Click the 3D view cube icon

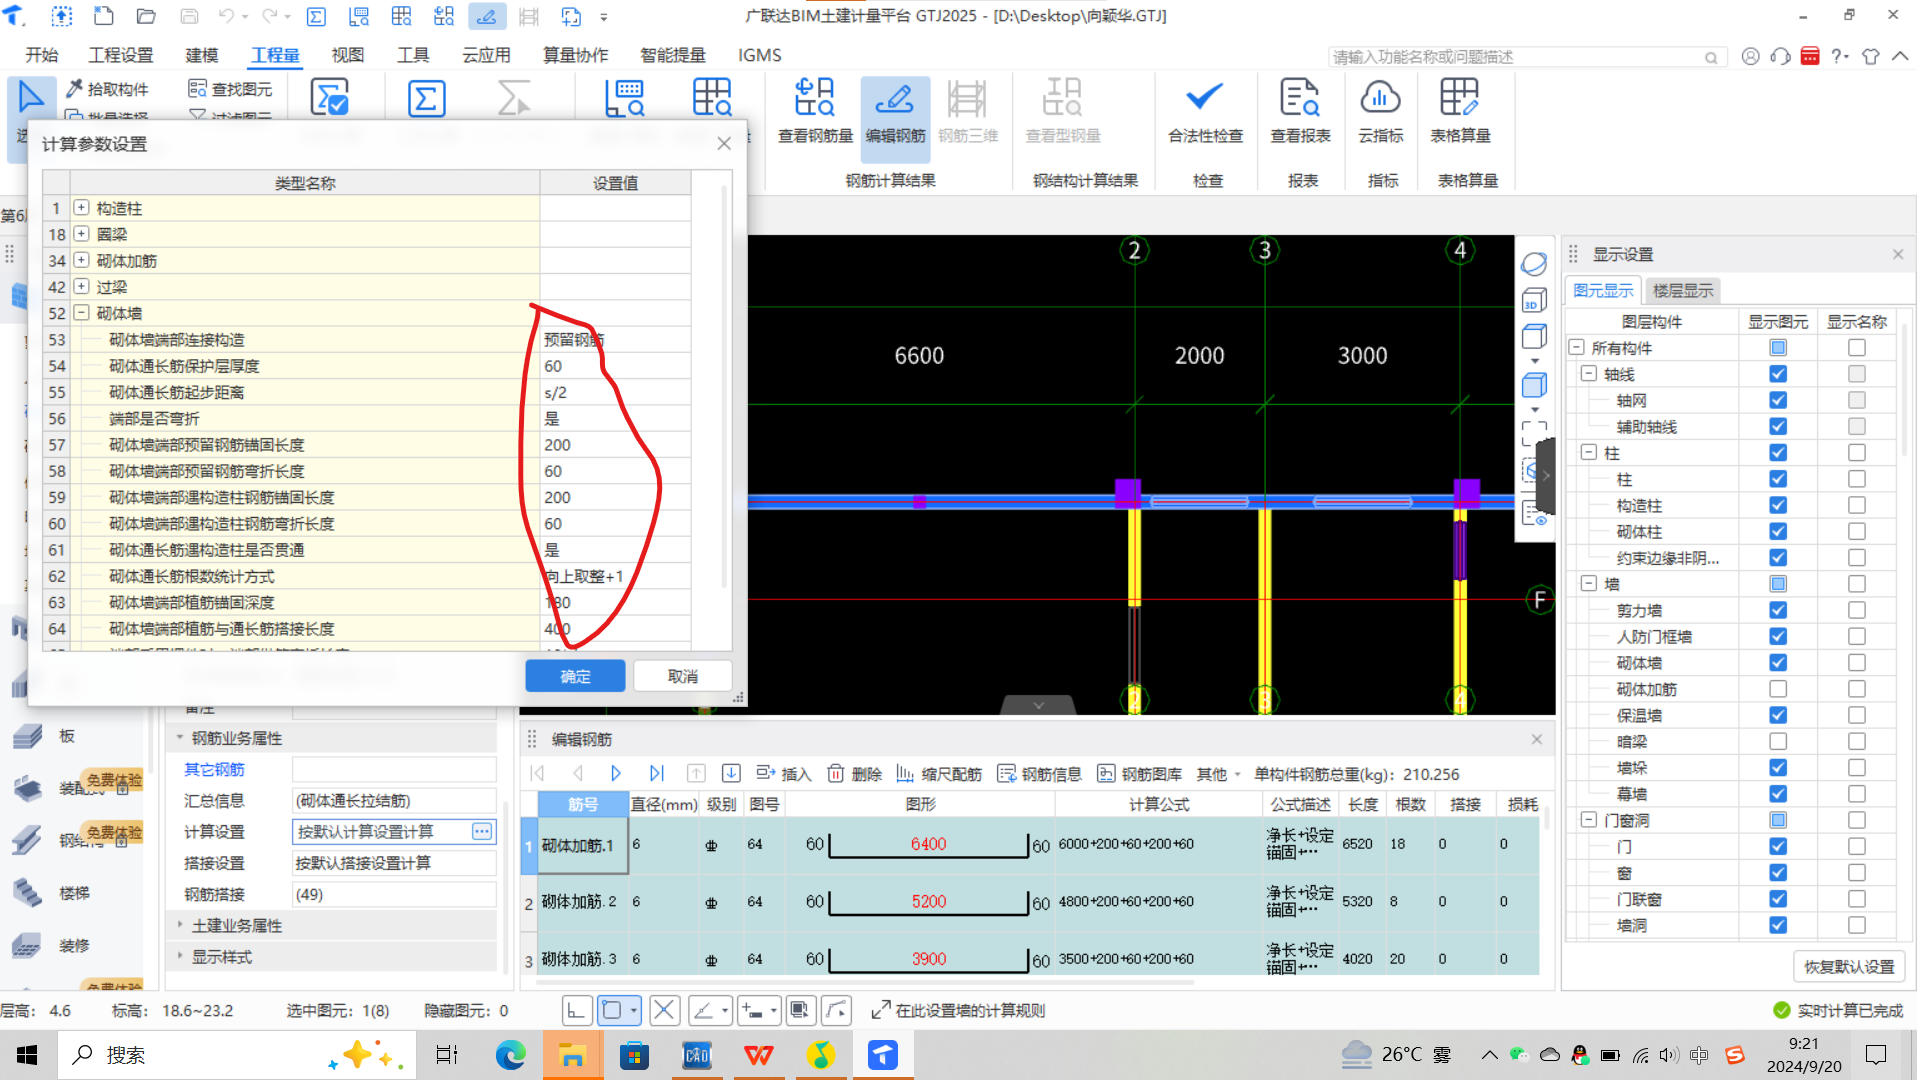[1534, 300]
